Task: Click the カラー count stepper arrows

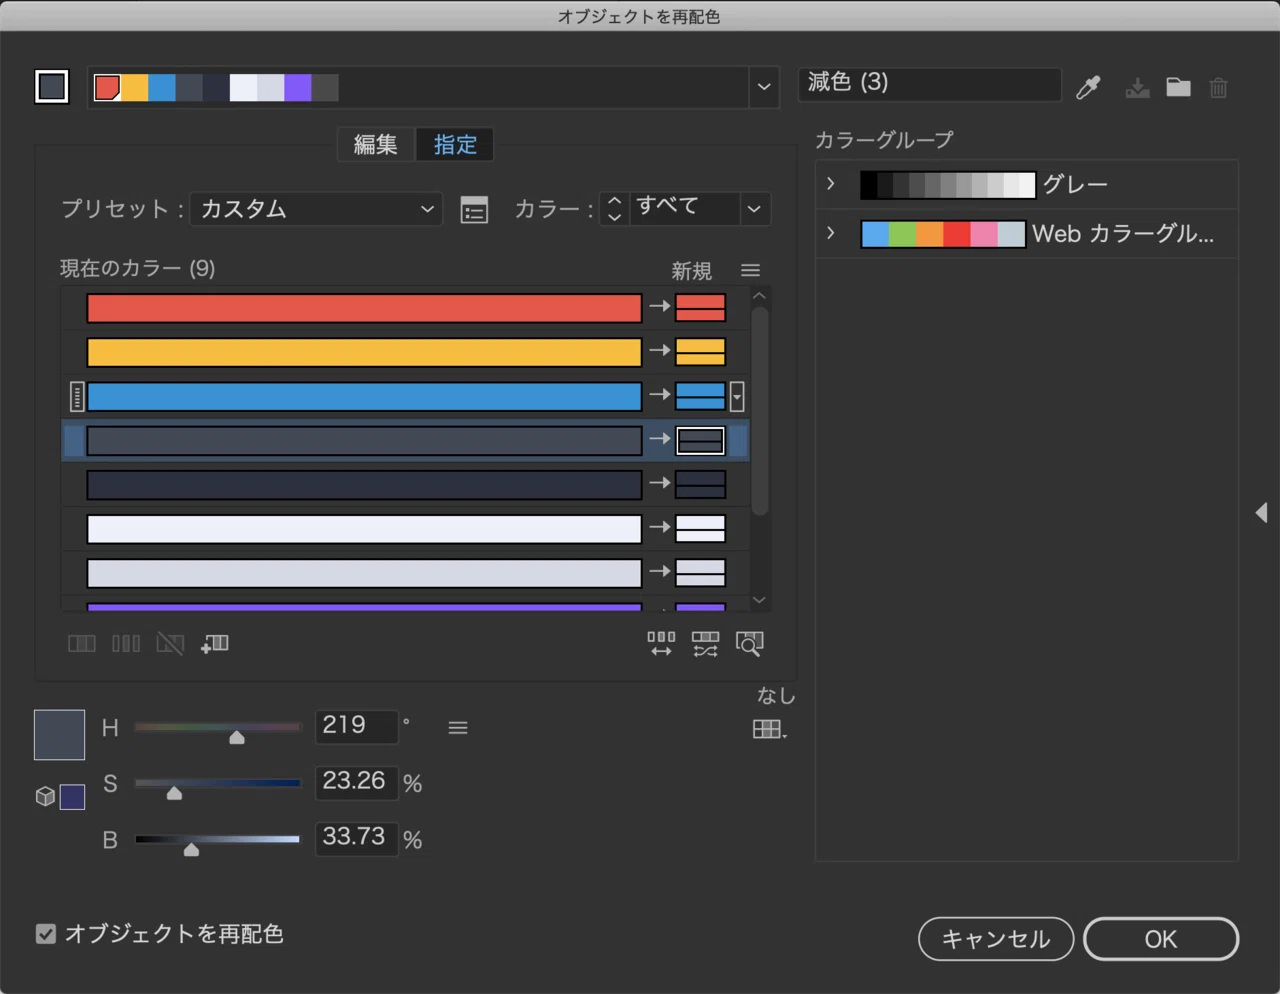Action: coord(614,208)
